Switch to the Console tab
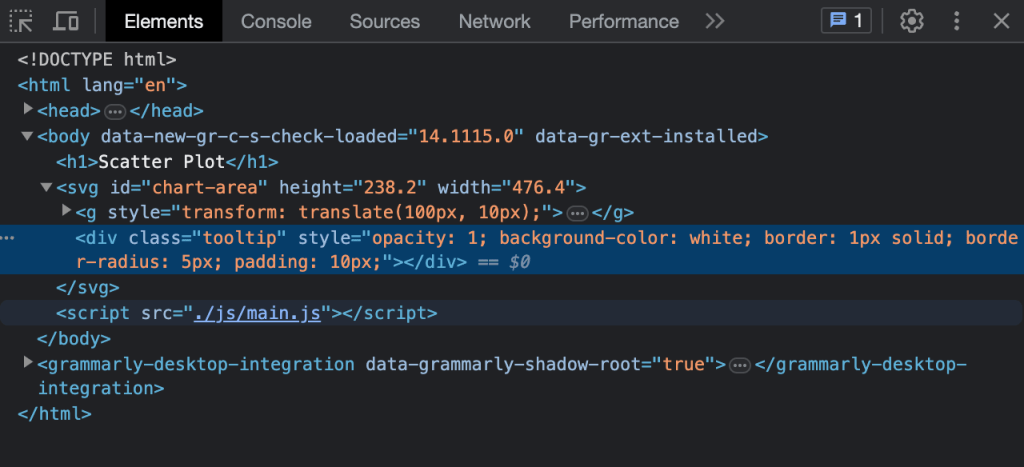The width and height of the screenshot is (1024, 467). click(x=276, y=21)
